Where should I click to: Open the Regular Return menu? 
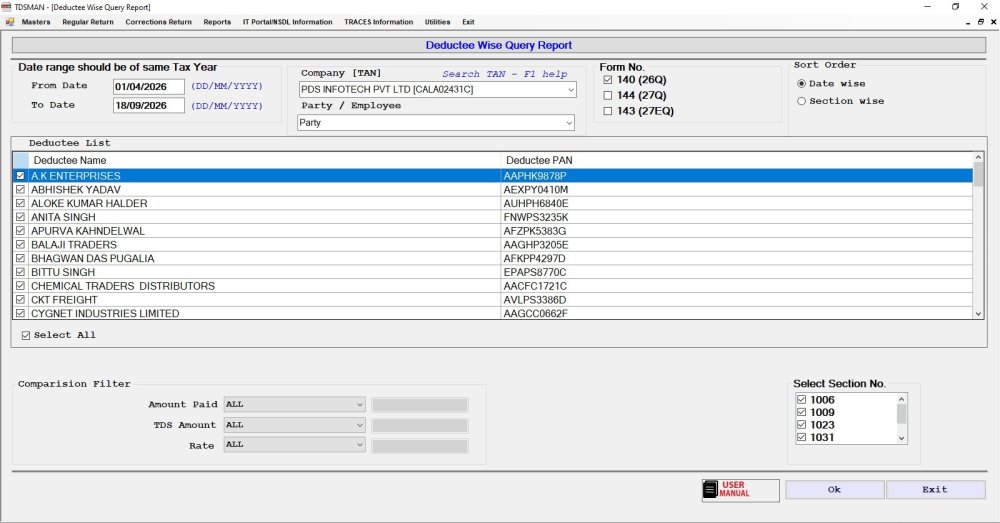click(88, 22)
